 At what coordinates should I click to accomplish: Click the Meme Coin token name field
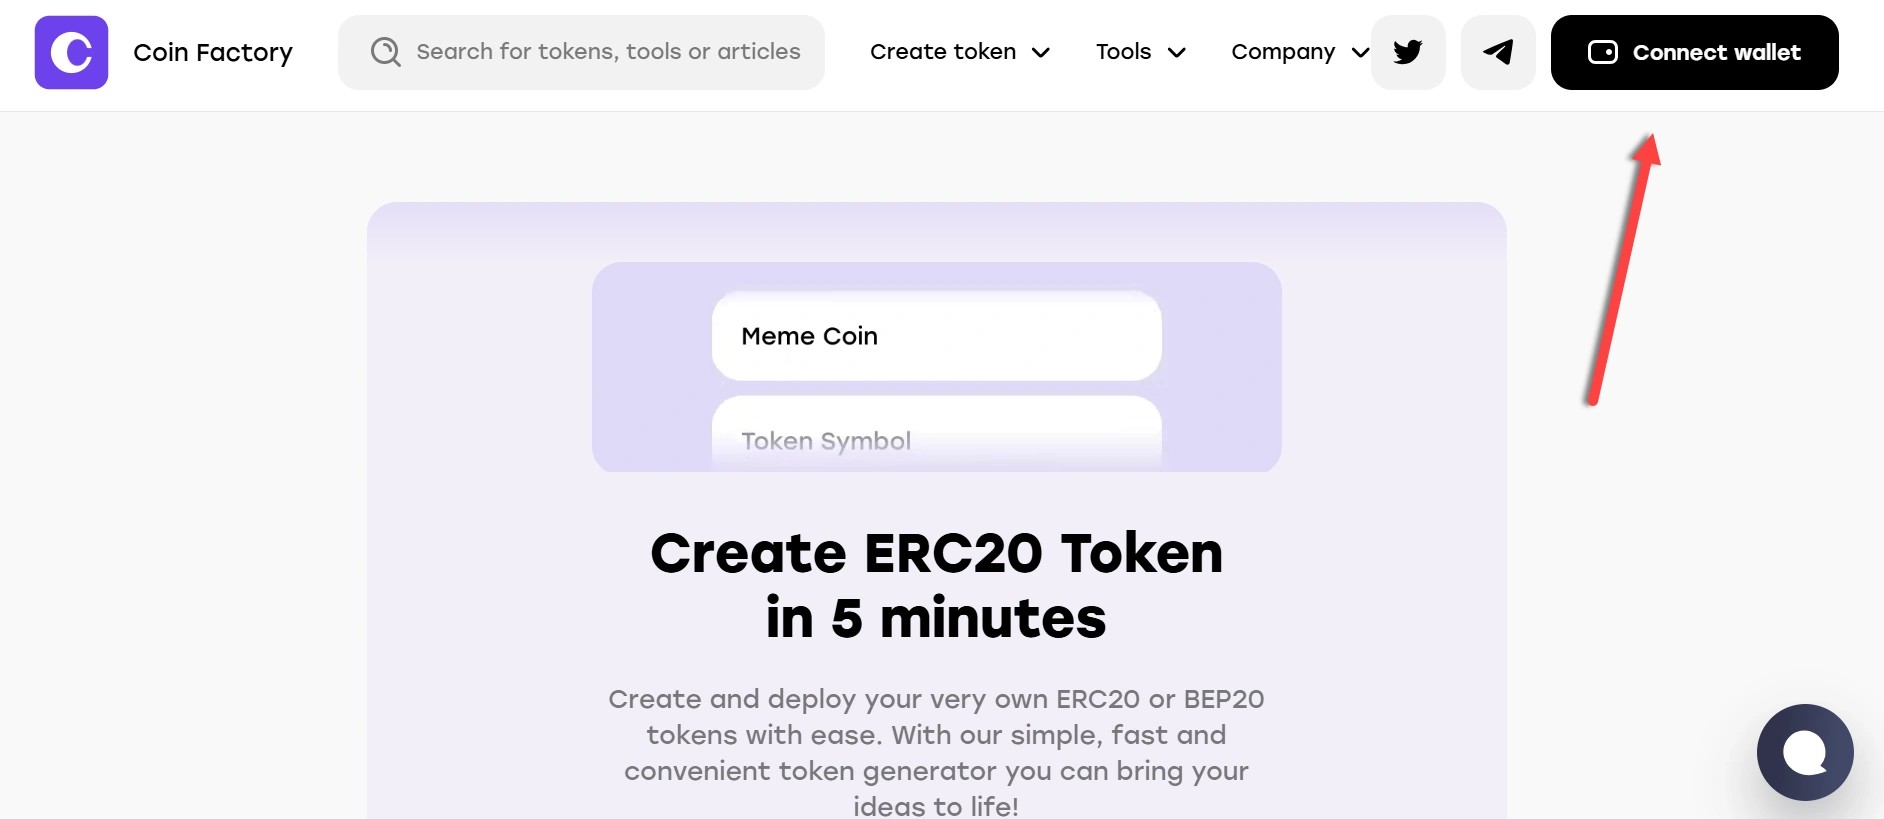(x=936, y=336)
